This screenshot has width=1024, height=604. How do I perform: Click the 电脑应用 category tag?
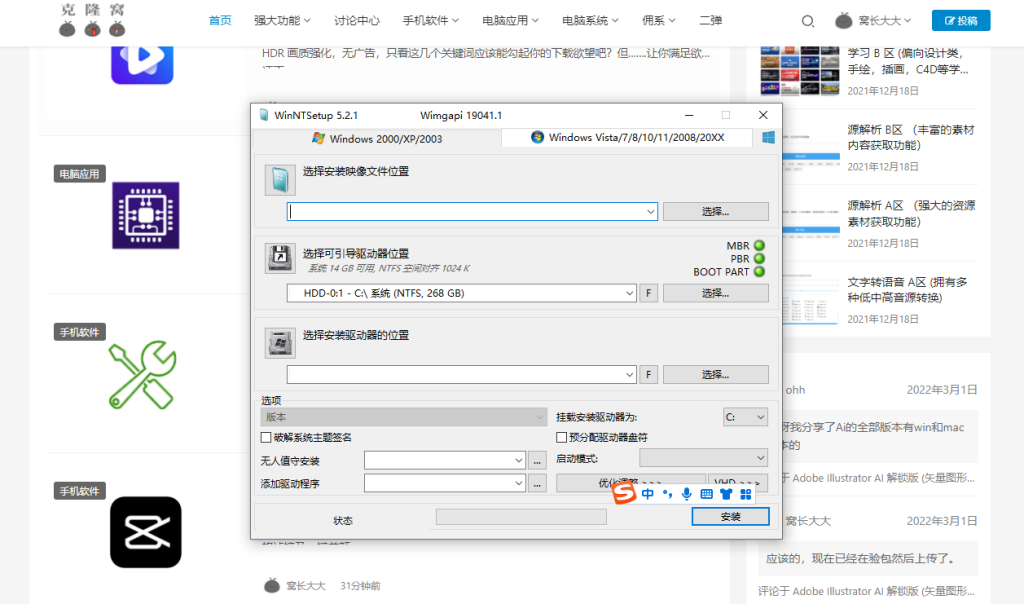pos(80,174)
